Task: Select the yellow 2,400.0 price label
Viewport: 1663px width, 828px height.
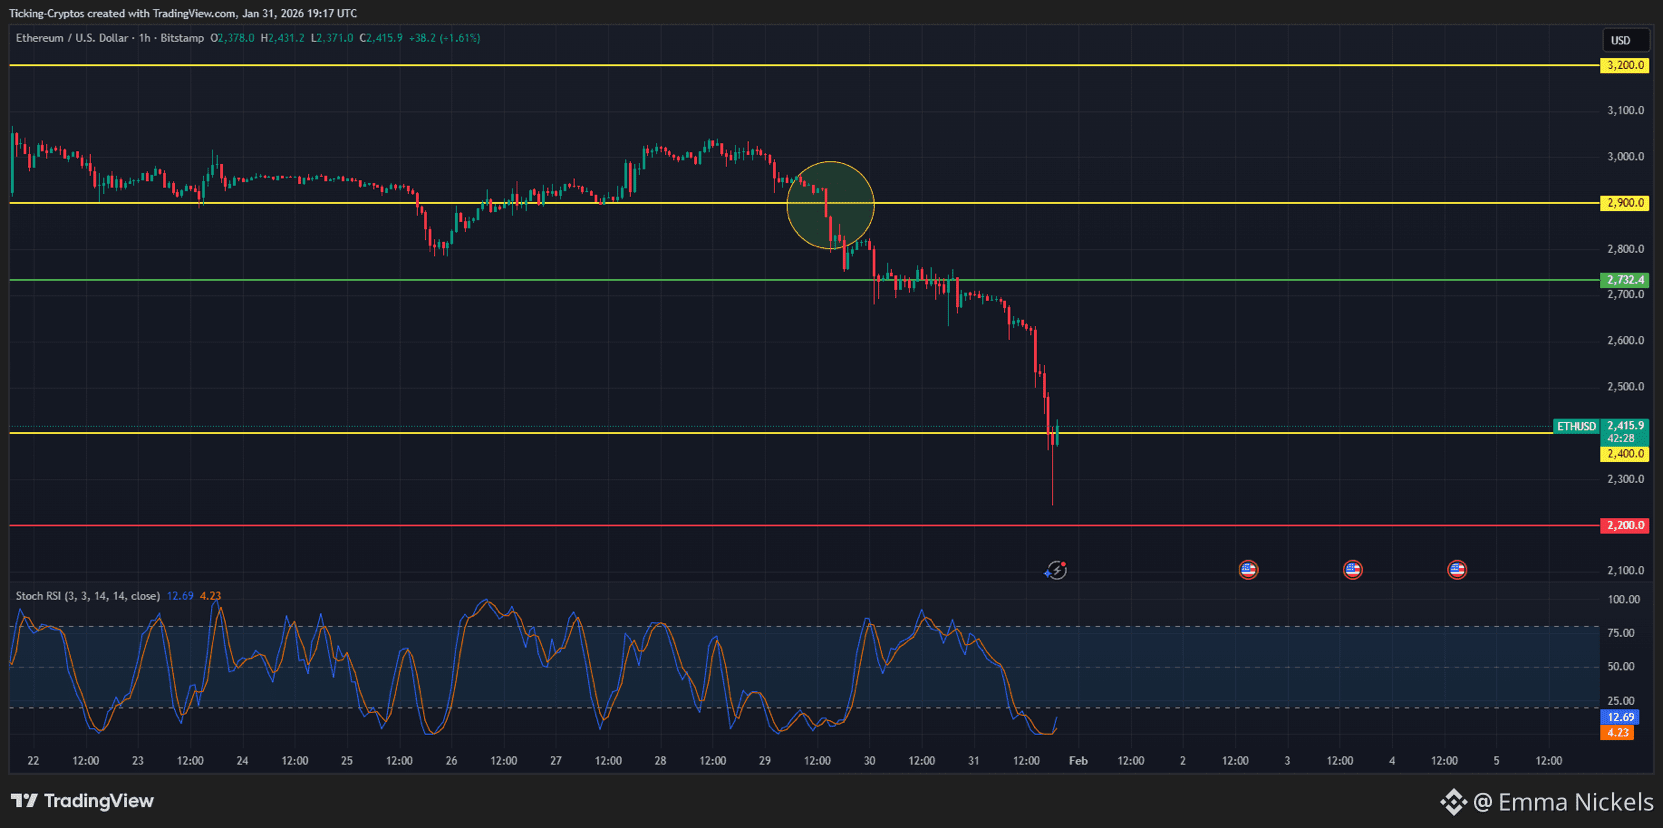Action: (1625, 454)
